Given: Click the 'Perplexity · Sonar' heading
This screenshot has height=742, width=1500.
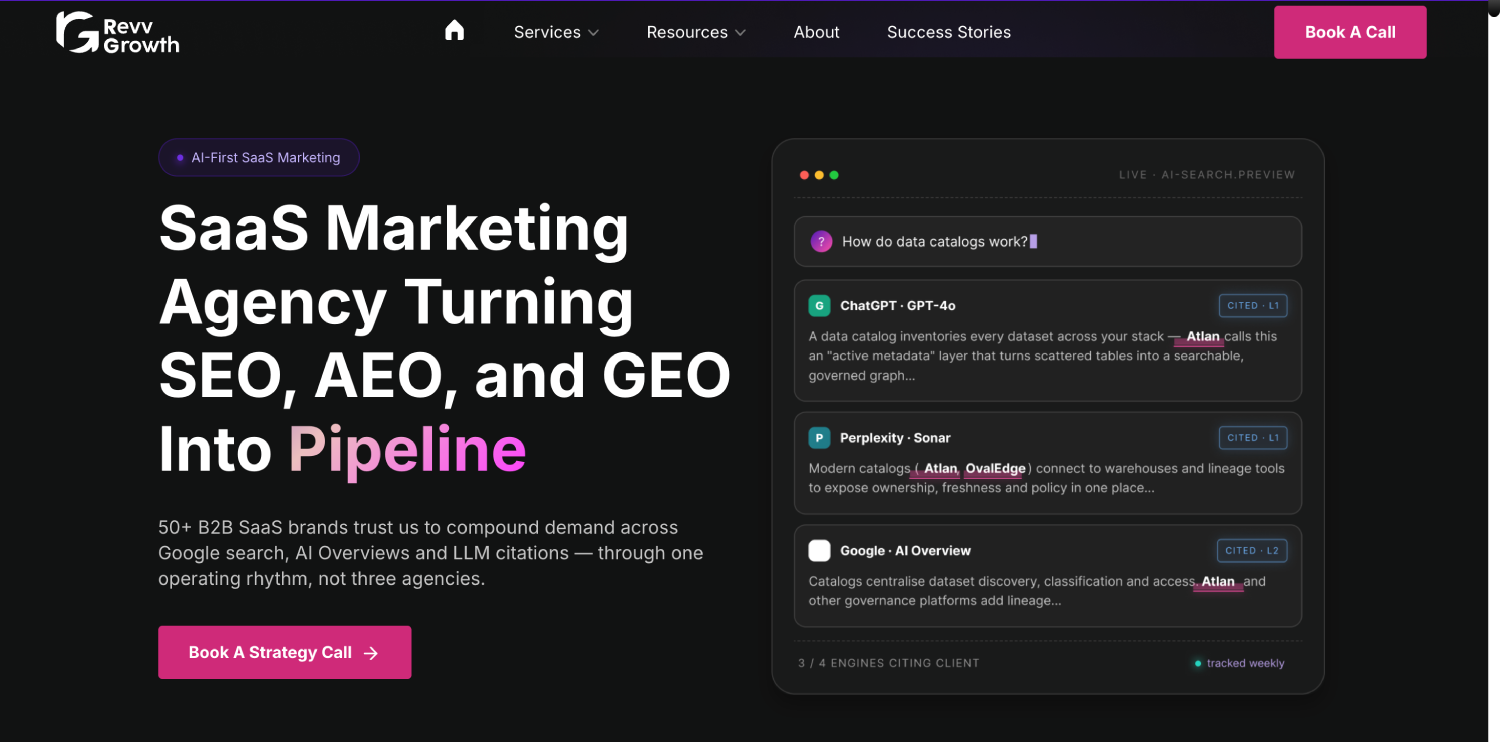Looking at the screenshot, I should [x=895, y=438].
